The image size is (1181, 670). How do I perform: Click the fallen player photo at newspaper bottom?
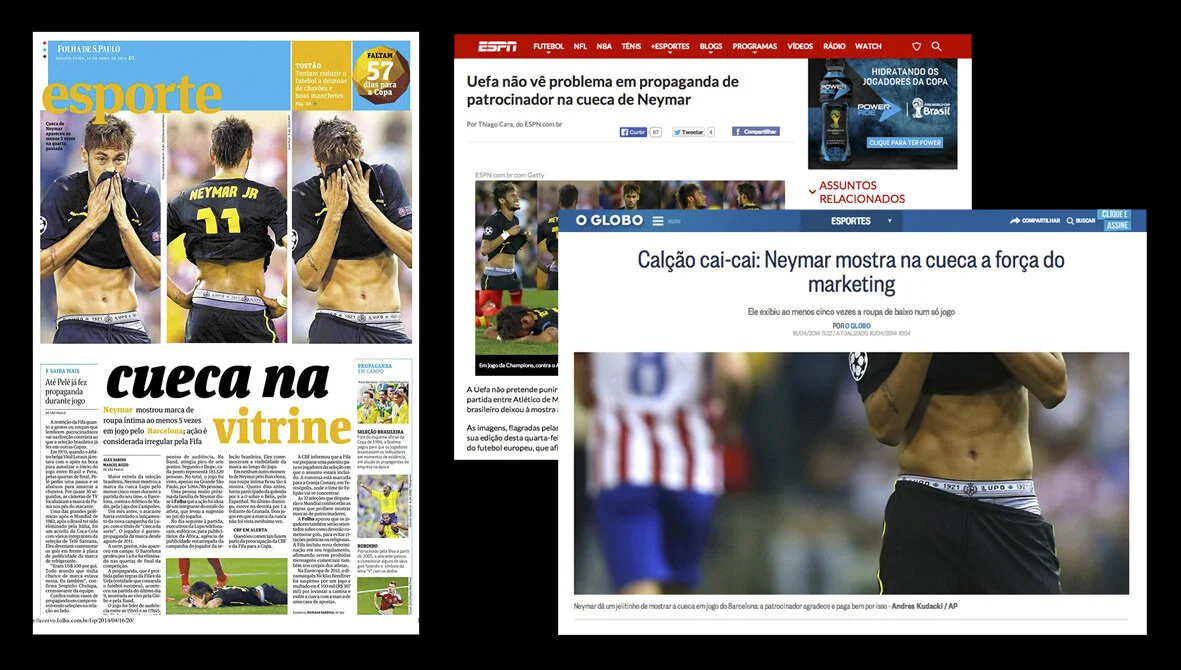pos(227,585)
